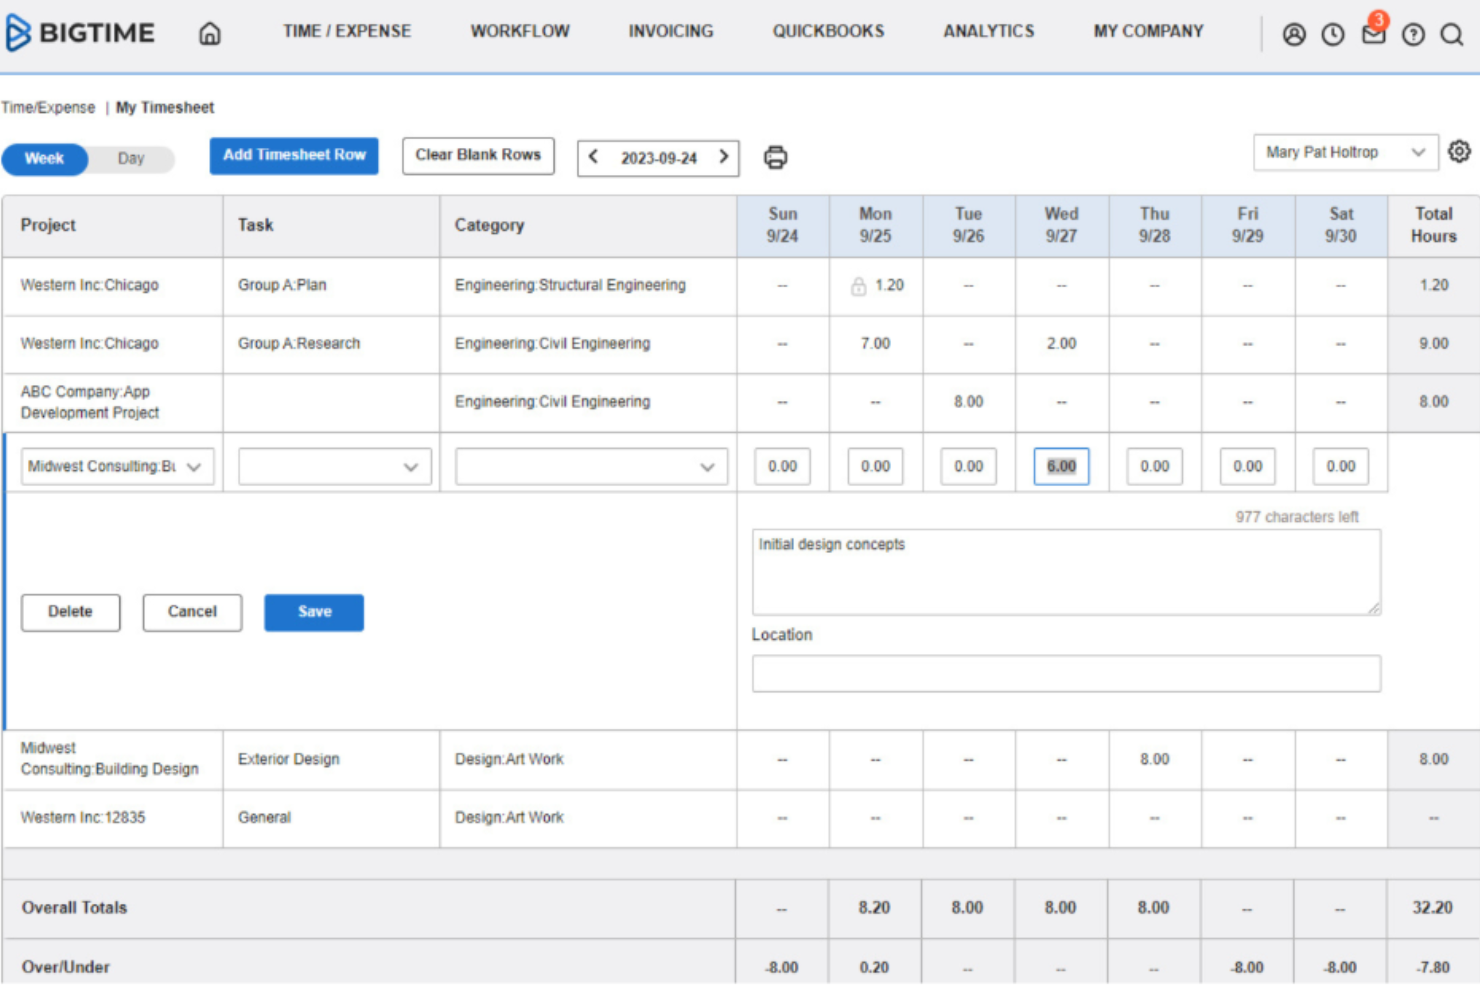Click the 32.20 overall total hours

tap(1432, 908)
